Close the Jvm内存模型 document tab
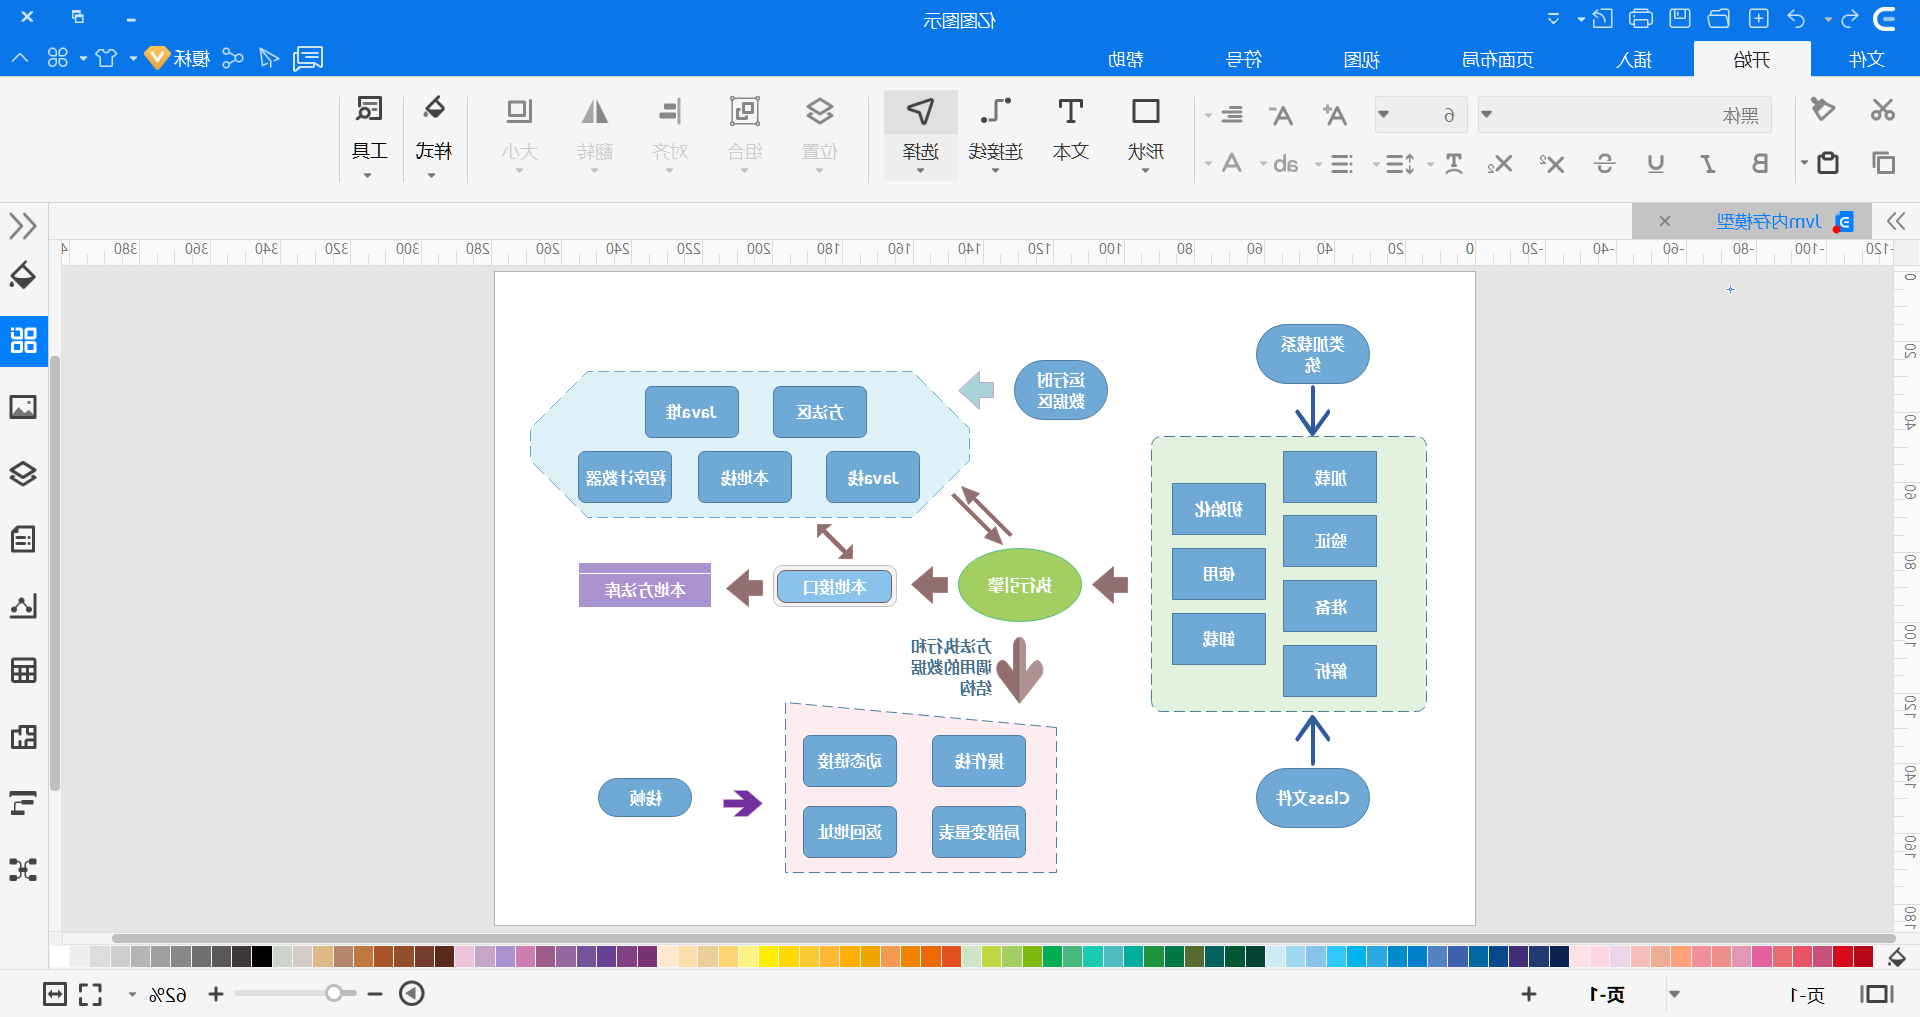Viewport: 1920px width, 1017px height. pyautogui.click(x=1665, y=221)
